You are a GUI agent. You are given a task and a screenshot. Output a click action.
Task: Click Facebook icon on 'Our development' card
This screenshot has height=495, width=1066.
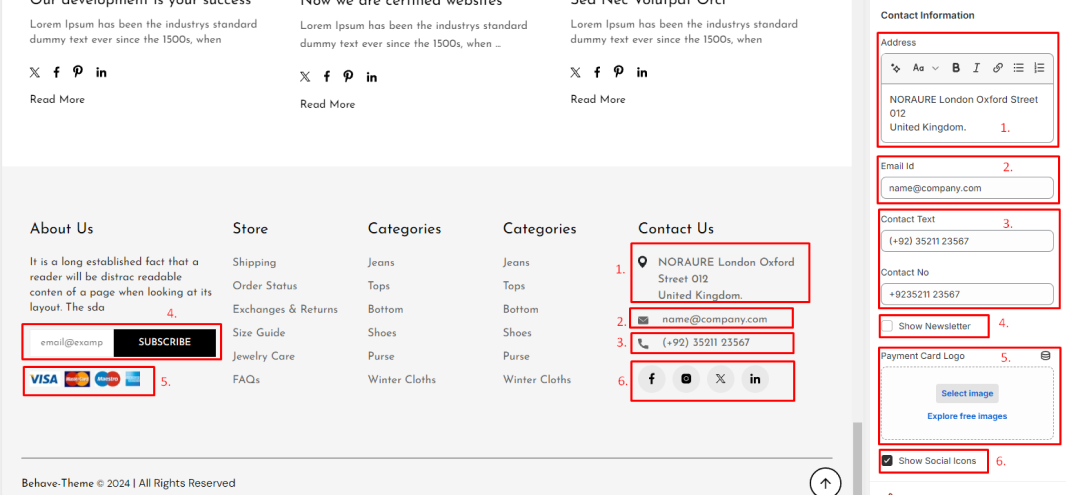(x=56, y=72)
